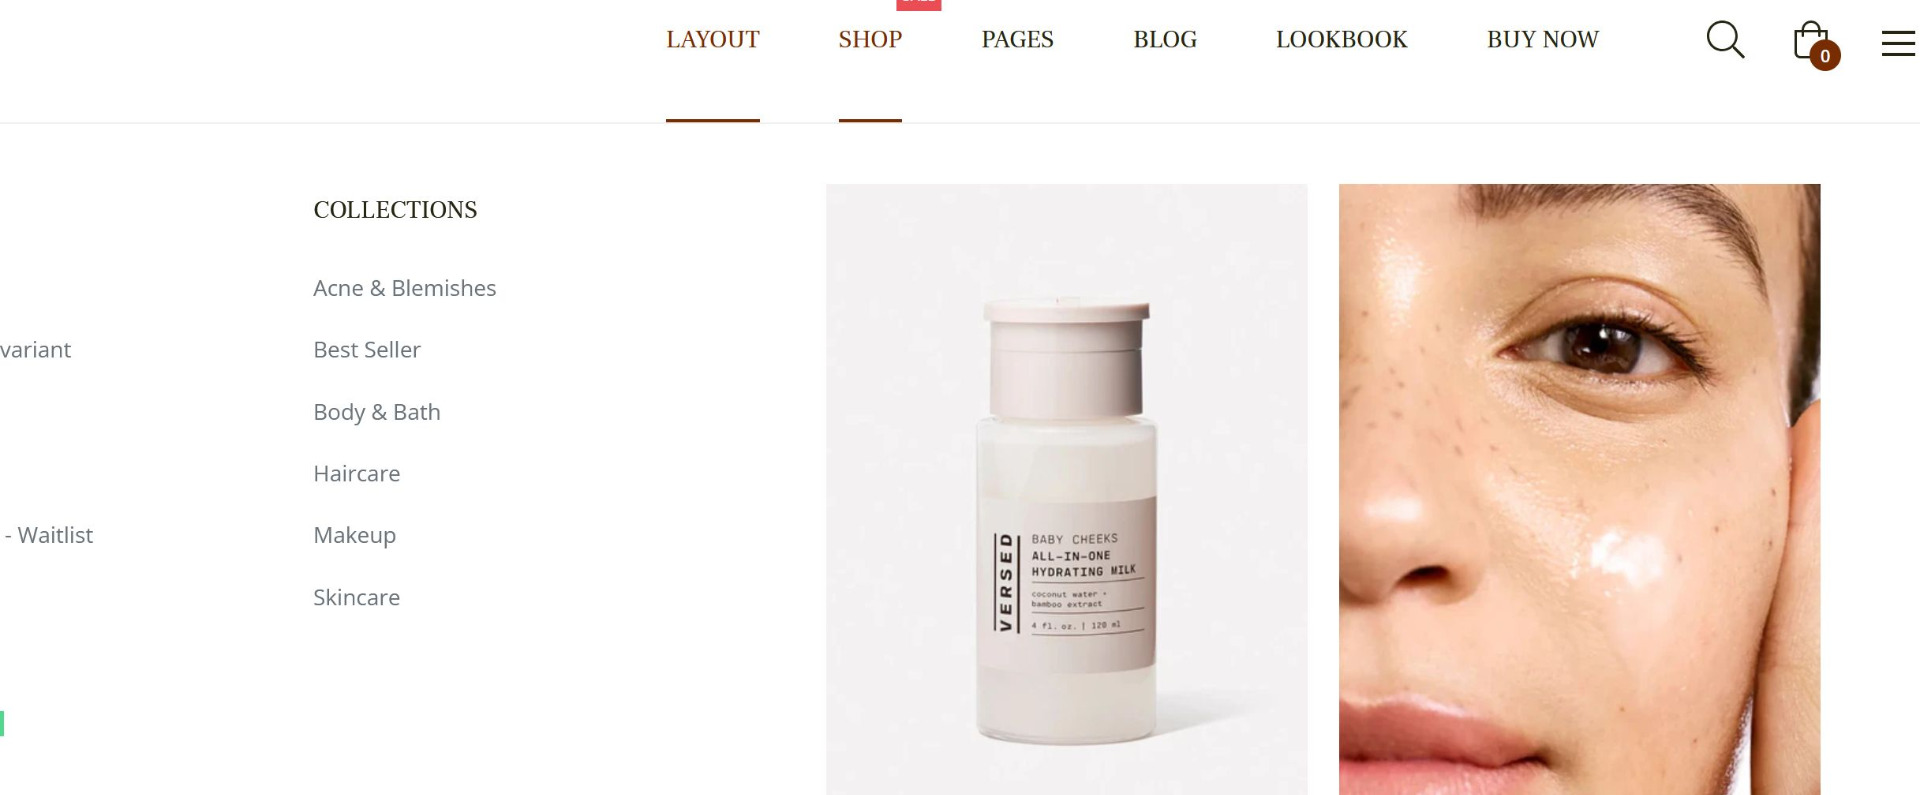Viewport: 1920px width, 795px height.
Task: Click the red sale badge above SHOP
Action: (x=919, y=4)
